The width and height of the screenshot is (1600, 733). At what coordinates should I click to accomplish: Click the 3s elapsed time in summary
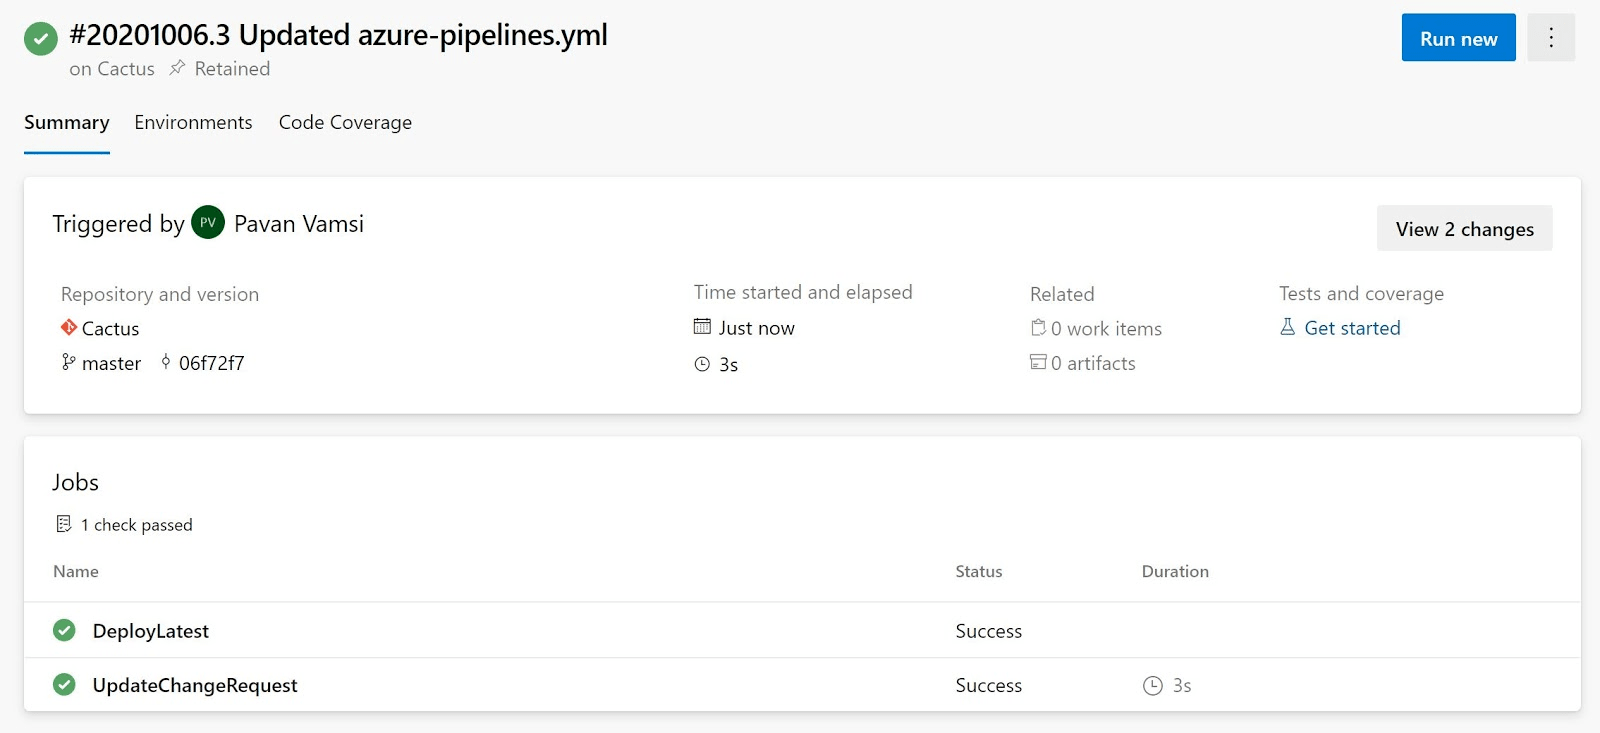(728, 365)
